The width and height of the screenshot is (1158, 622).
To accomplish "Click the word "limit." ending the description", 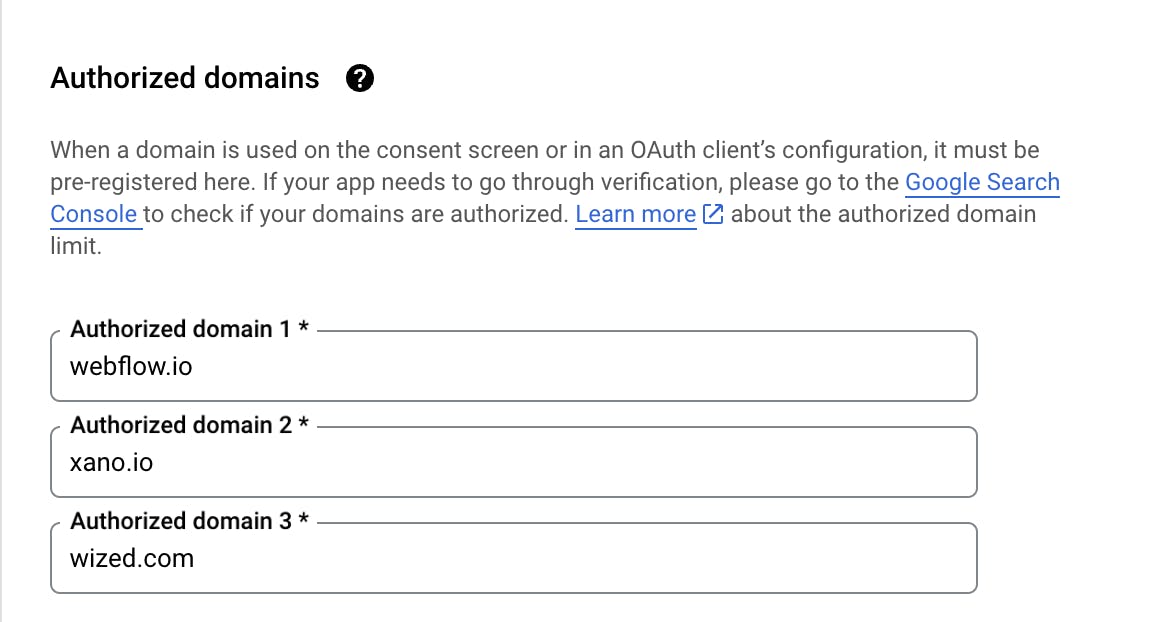I will click(76, 246).
